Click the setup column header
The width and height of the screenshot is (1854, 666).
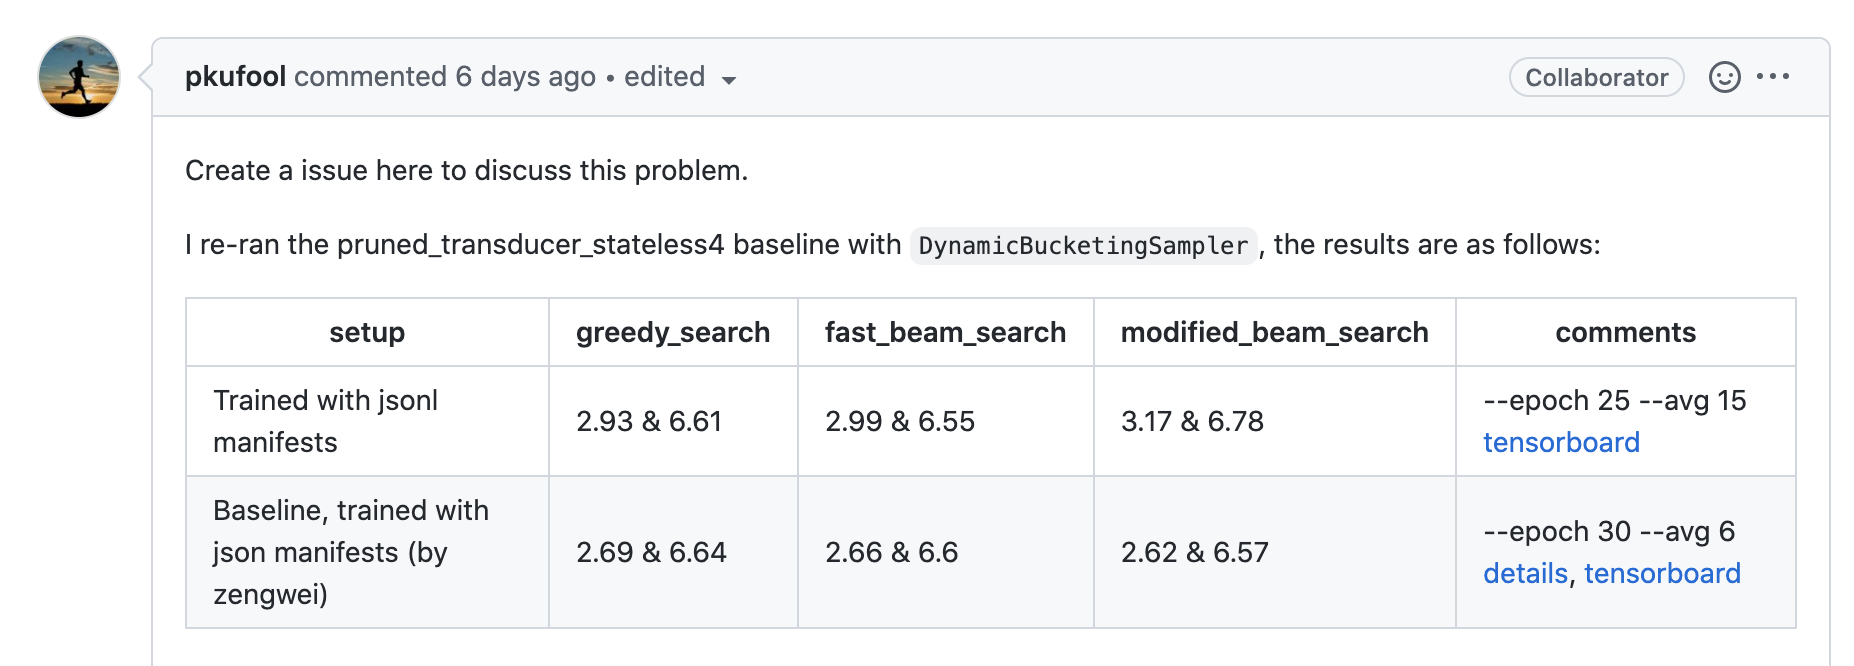point(367,332)
